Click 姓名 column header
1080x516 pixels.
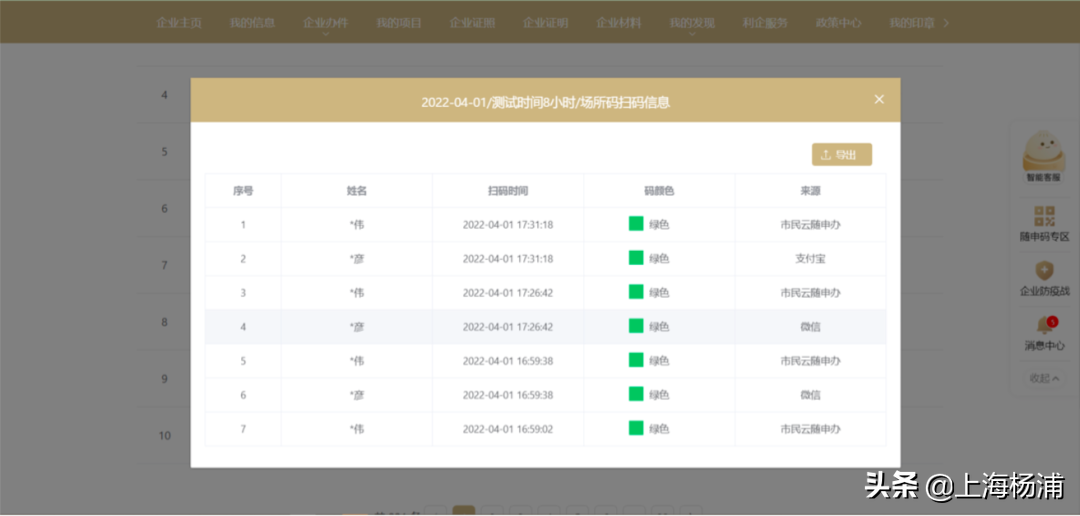pos(357,191)
